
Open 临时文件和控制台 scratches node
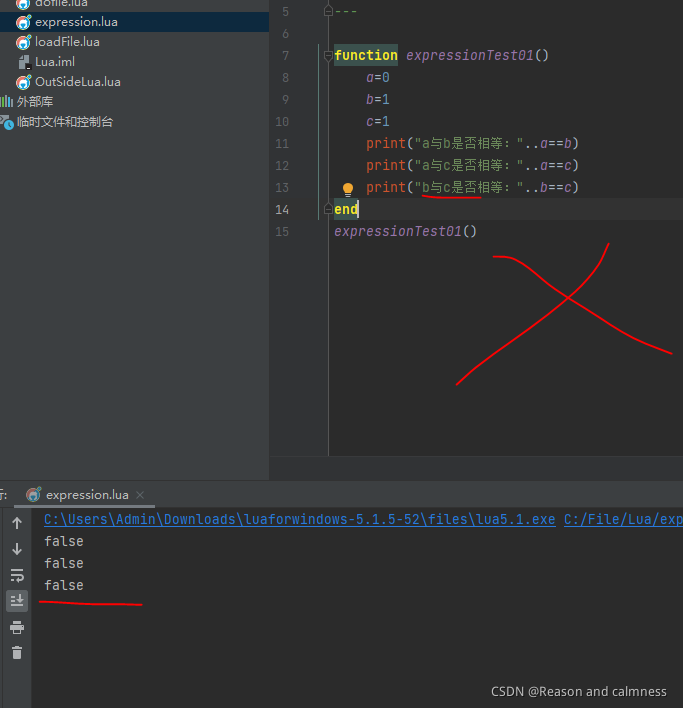pos(65,122)
